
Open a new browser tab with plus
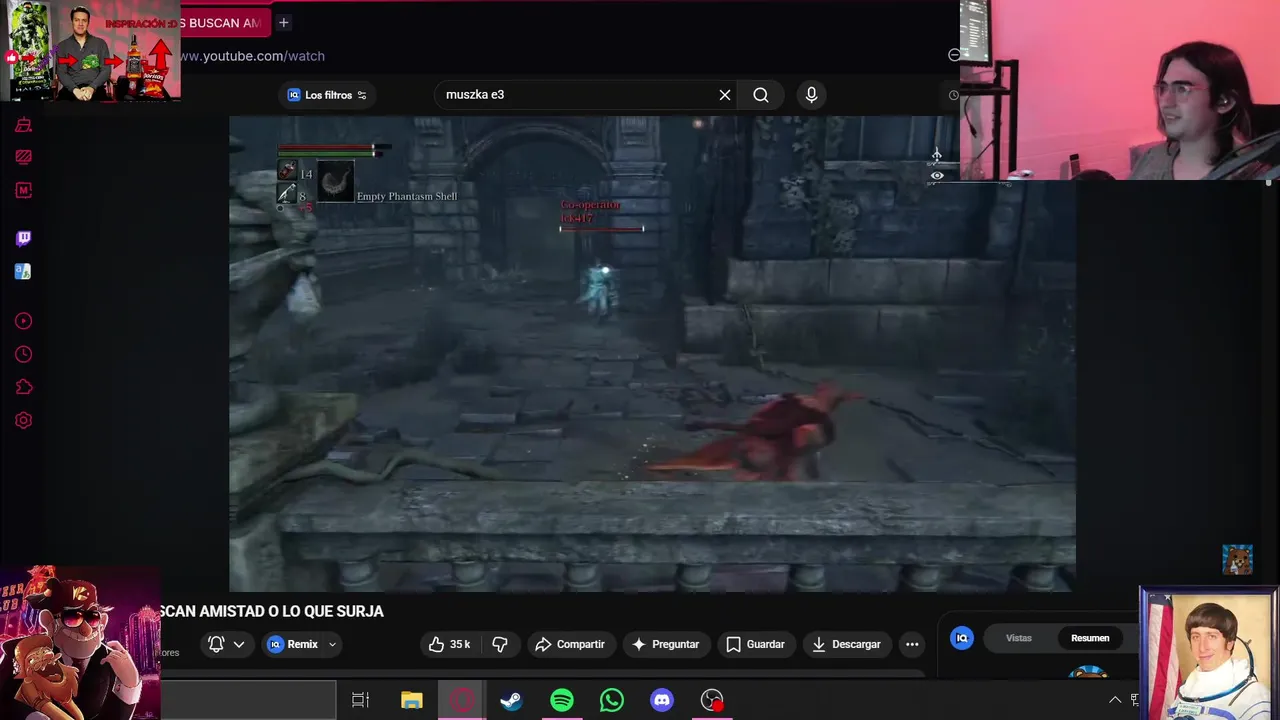click(284, 22)
